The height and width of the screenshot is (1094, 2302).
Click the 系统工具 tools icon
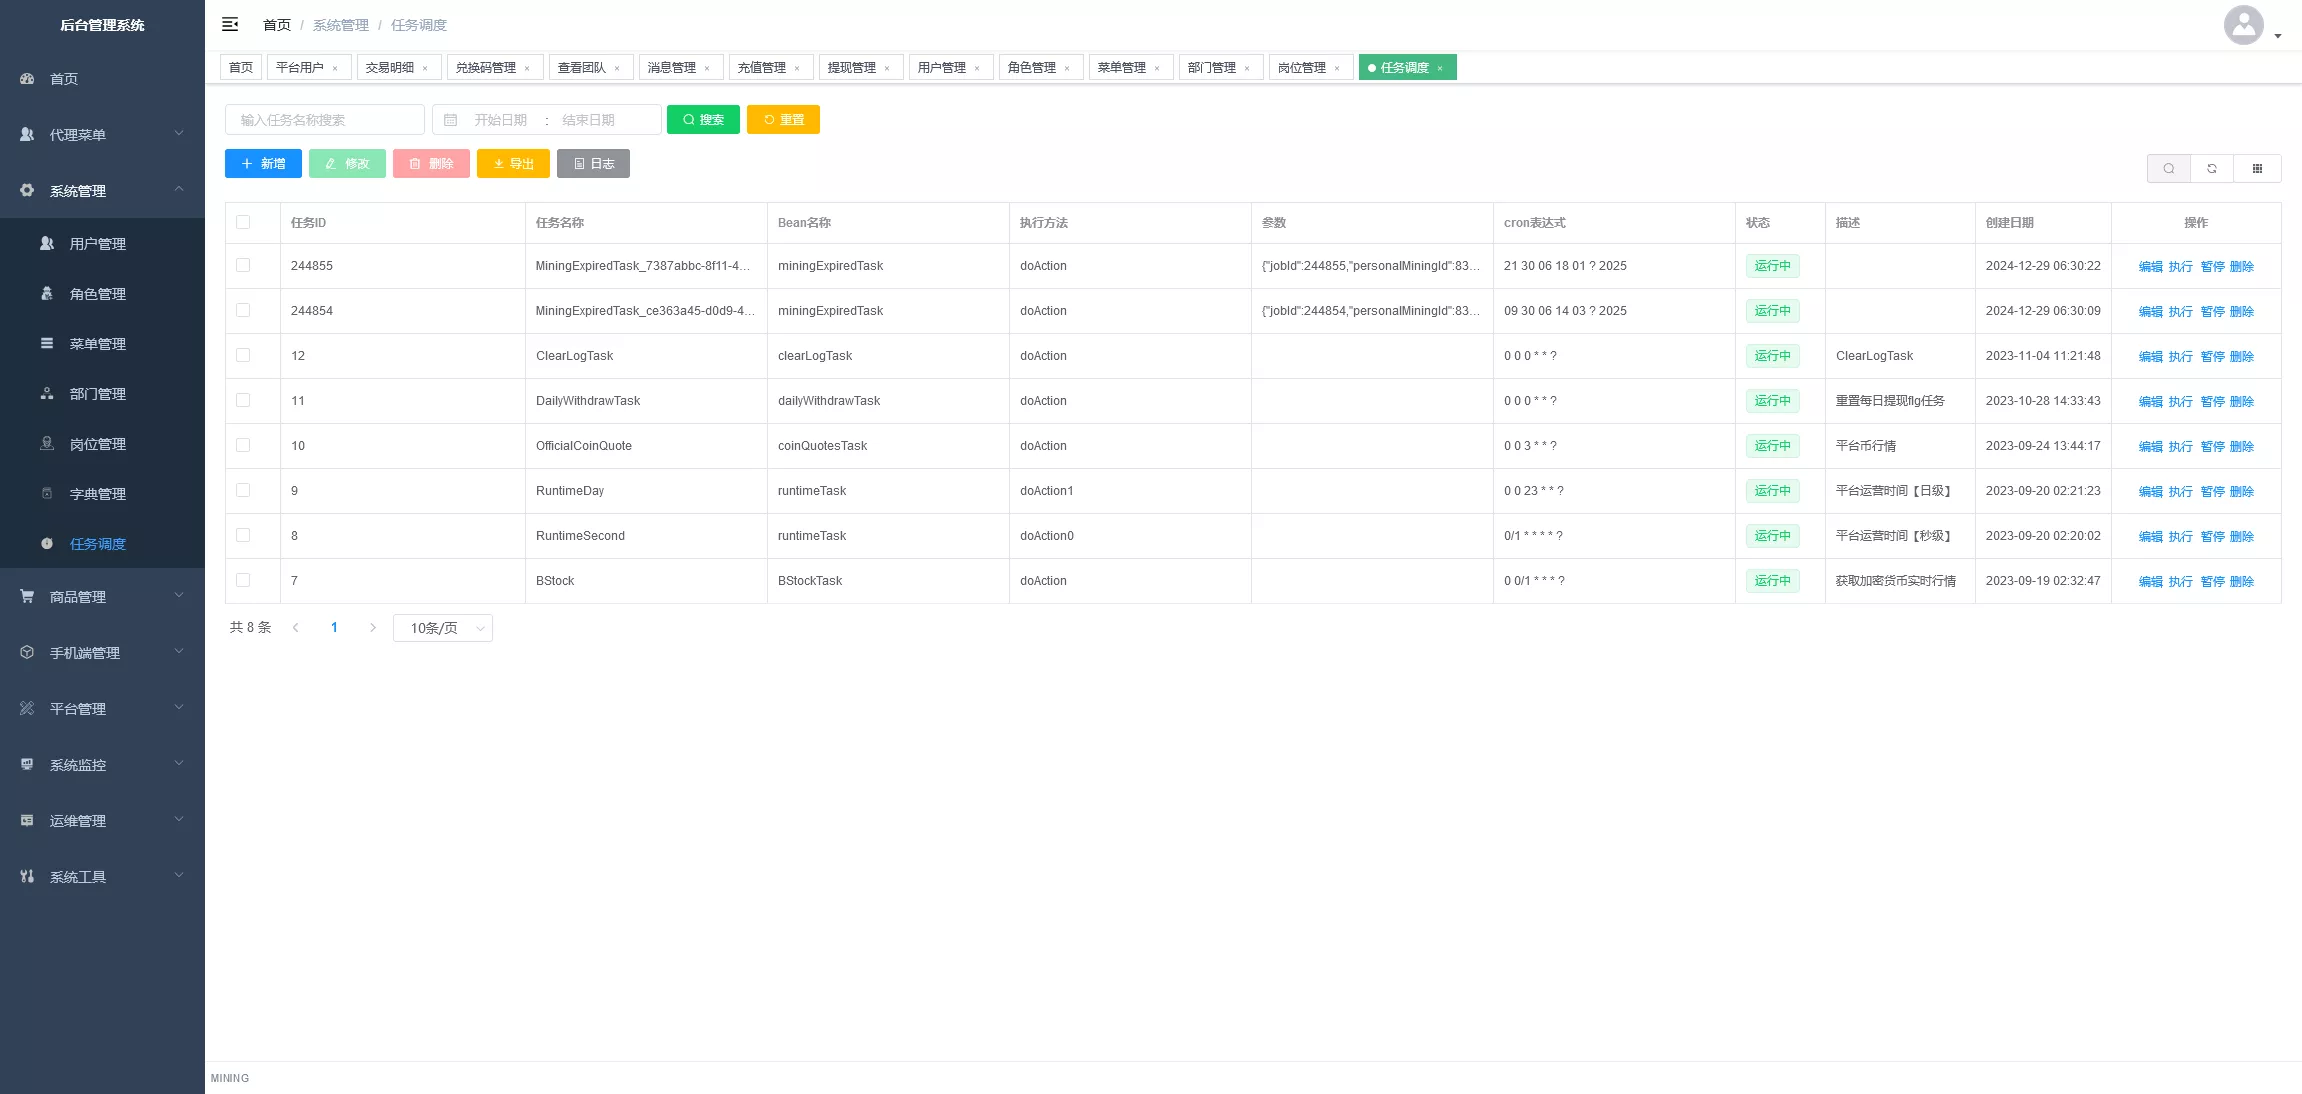27,876
